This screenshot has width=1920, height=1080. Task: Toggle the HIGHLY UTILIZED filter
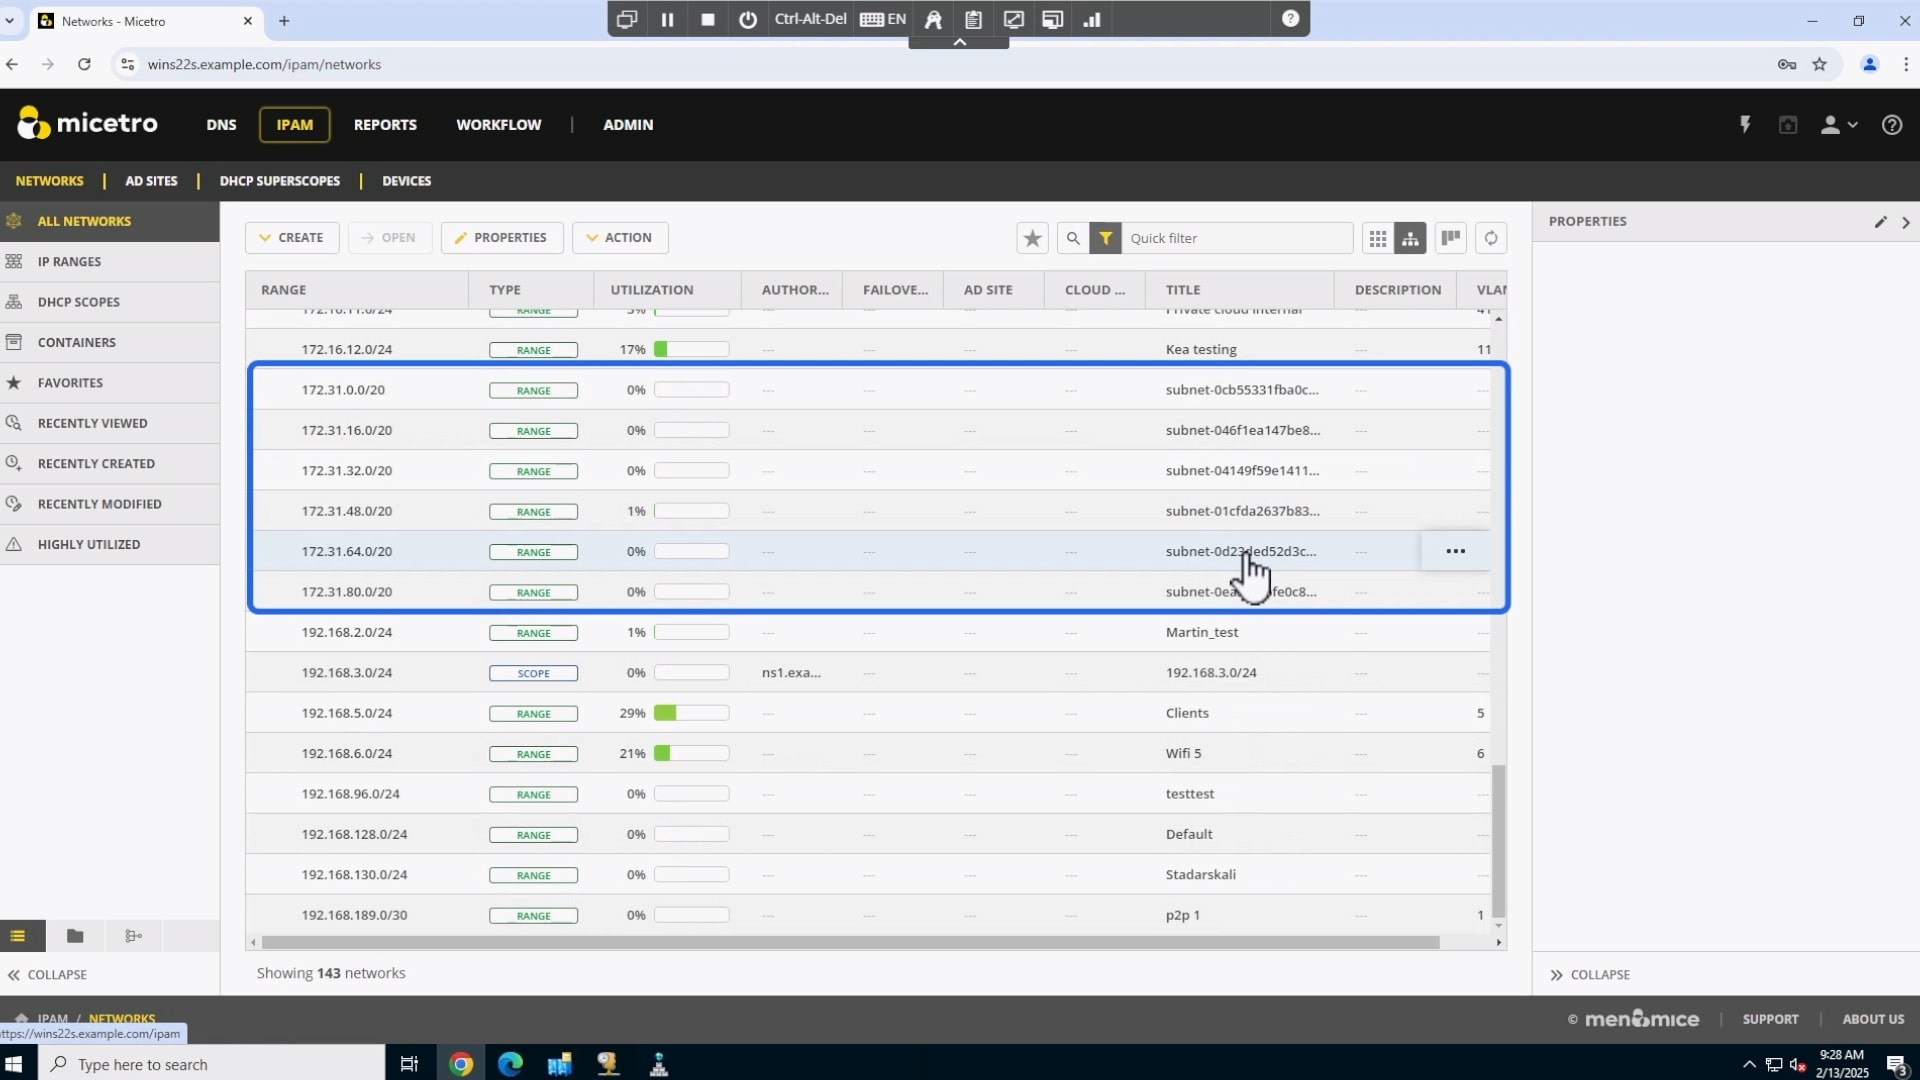coord(89,544)
